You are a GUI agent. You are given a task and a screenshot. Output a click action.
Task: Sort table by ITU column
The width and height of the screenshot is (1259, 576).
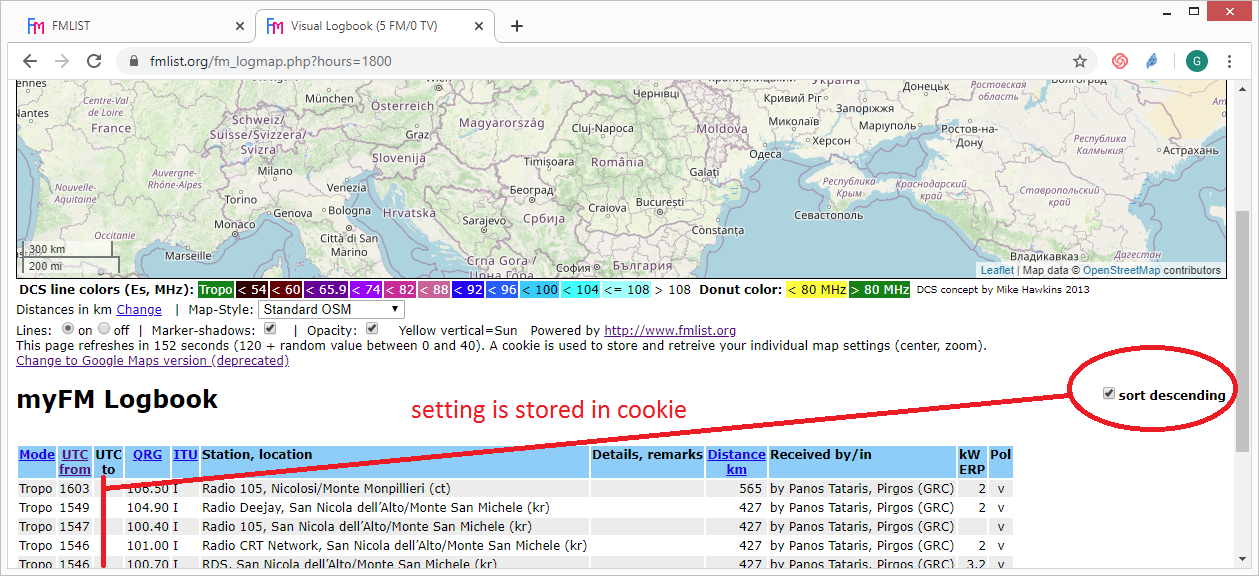pos(185,454)
